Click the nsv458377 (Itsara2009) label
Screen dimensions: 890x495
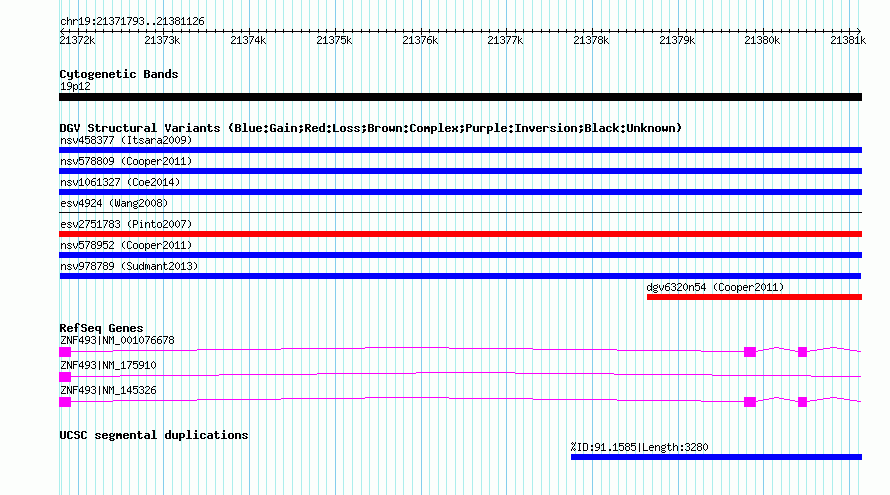click(x=126, y=140)
